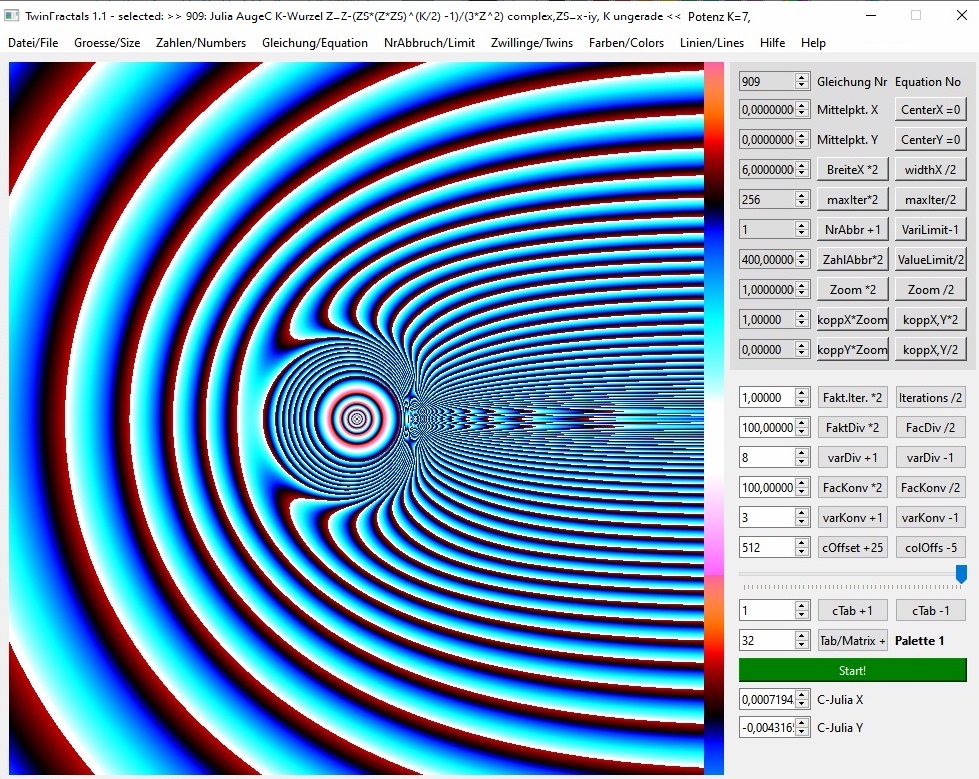Click the Tab/Matrix + button
The width and height of the screenshot is (979, 779).
point(852,640)
